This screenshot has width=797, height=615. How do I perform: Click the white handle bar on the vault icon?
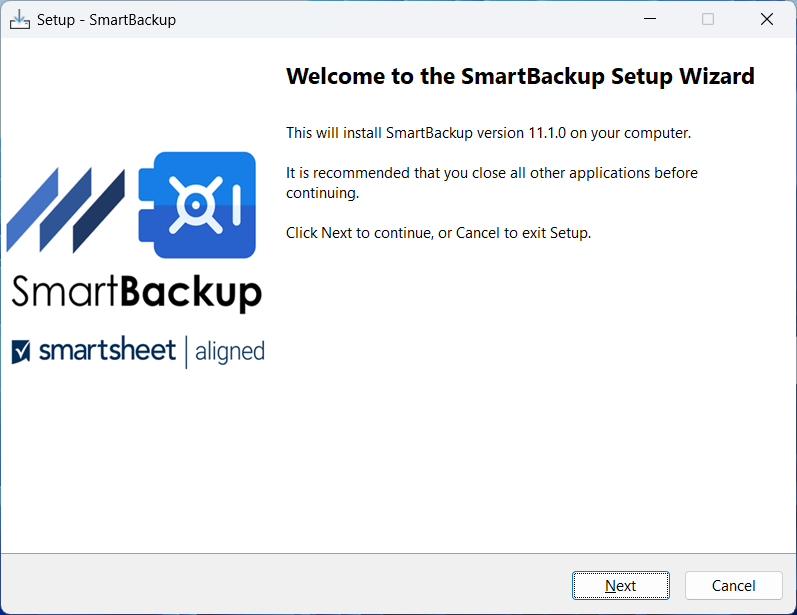236,205
